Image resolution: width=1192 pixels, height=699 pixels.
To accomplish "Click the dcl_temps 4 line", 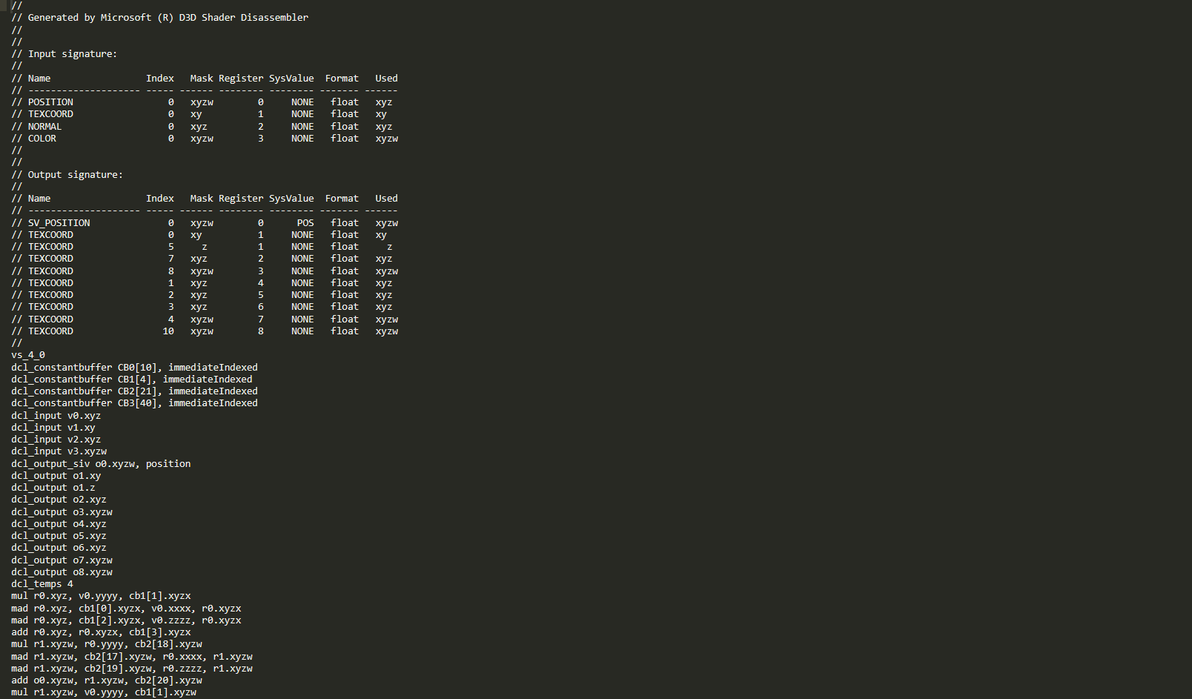I will (42, 584).
